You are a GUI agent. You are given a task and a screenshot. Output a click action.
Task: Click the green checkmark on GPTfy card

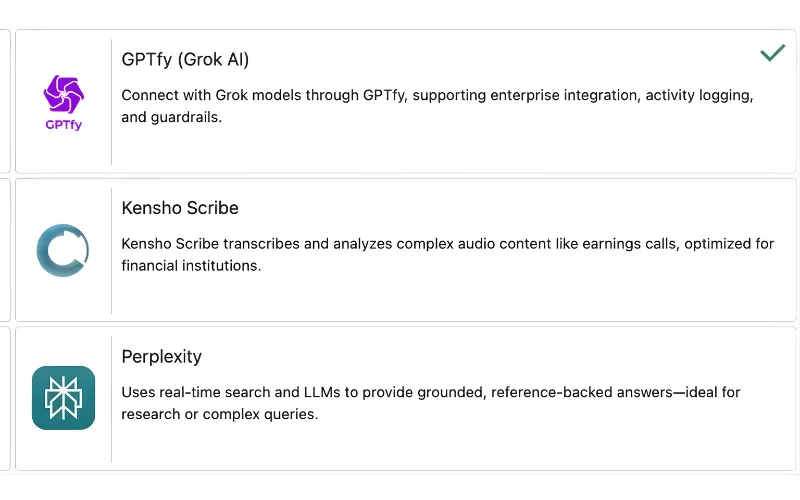[x=772, y=53]
